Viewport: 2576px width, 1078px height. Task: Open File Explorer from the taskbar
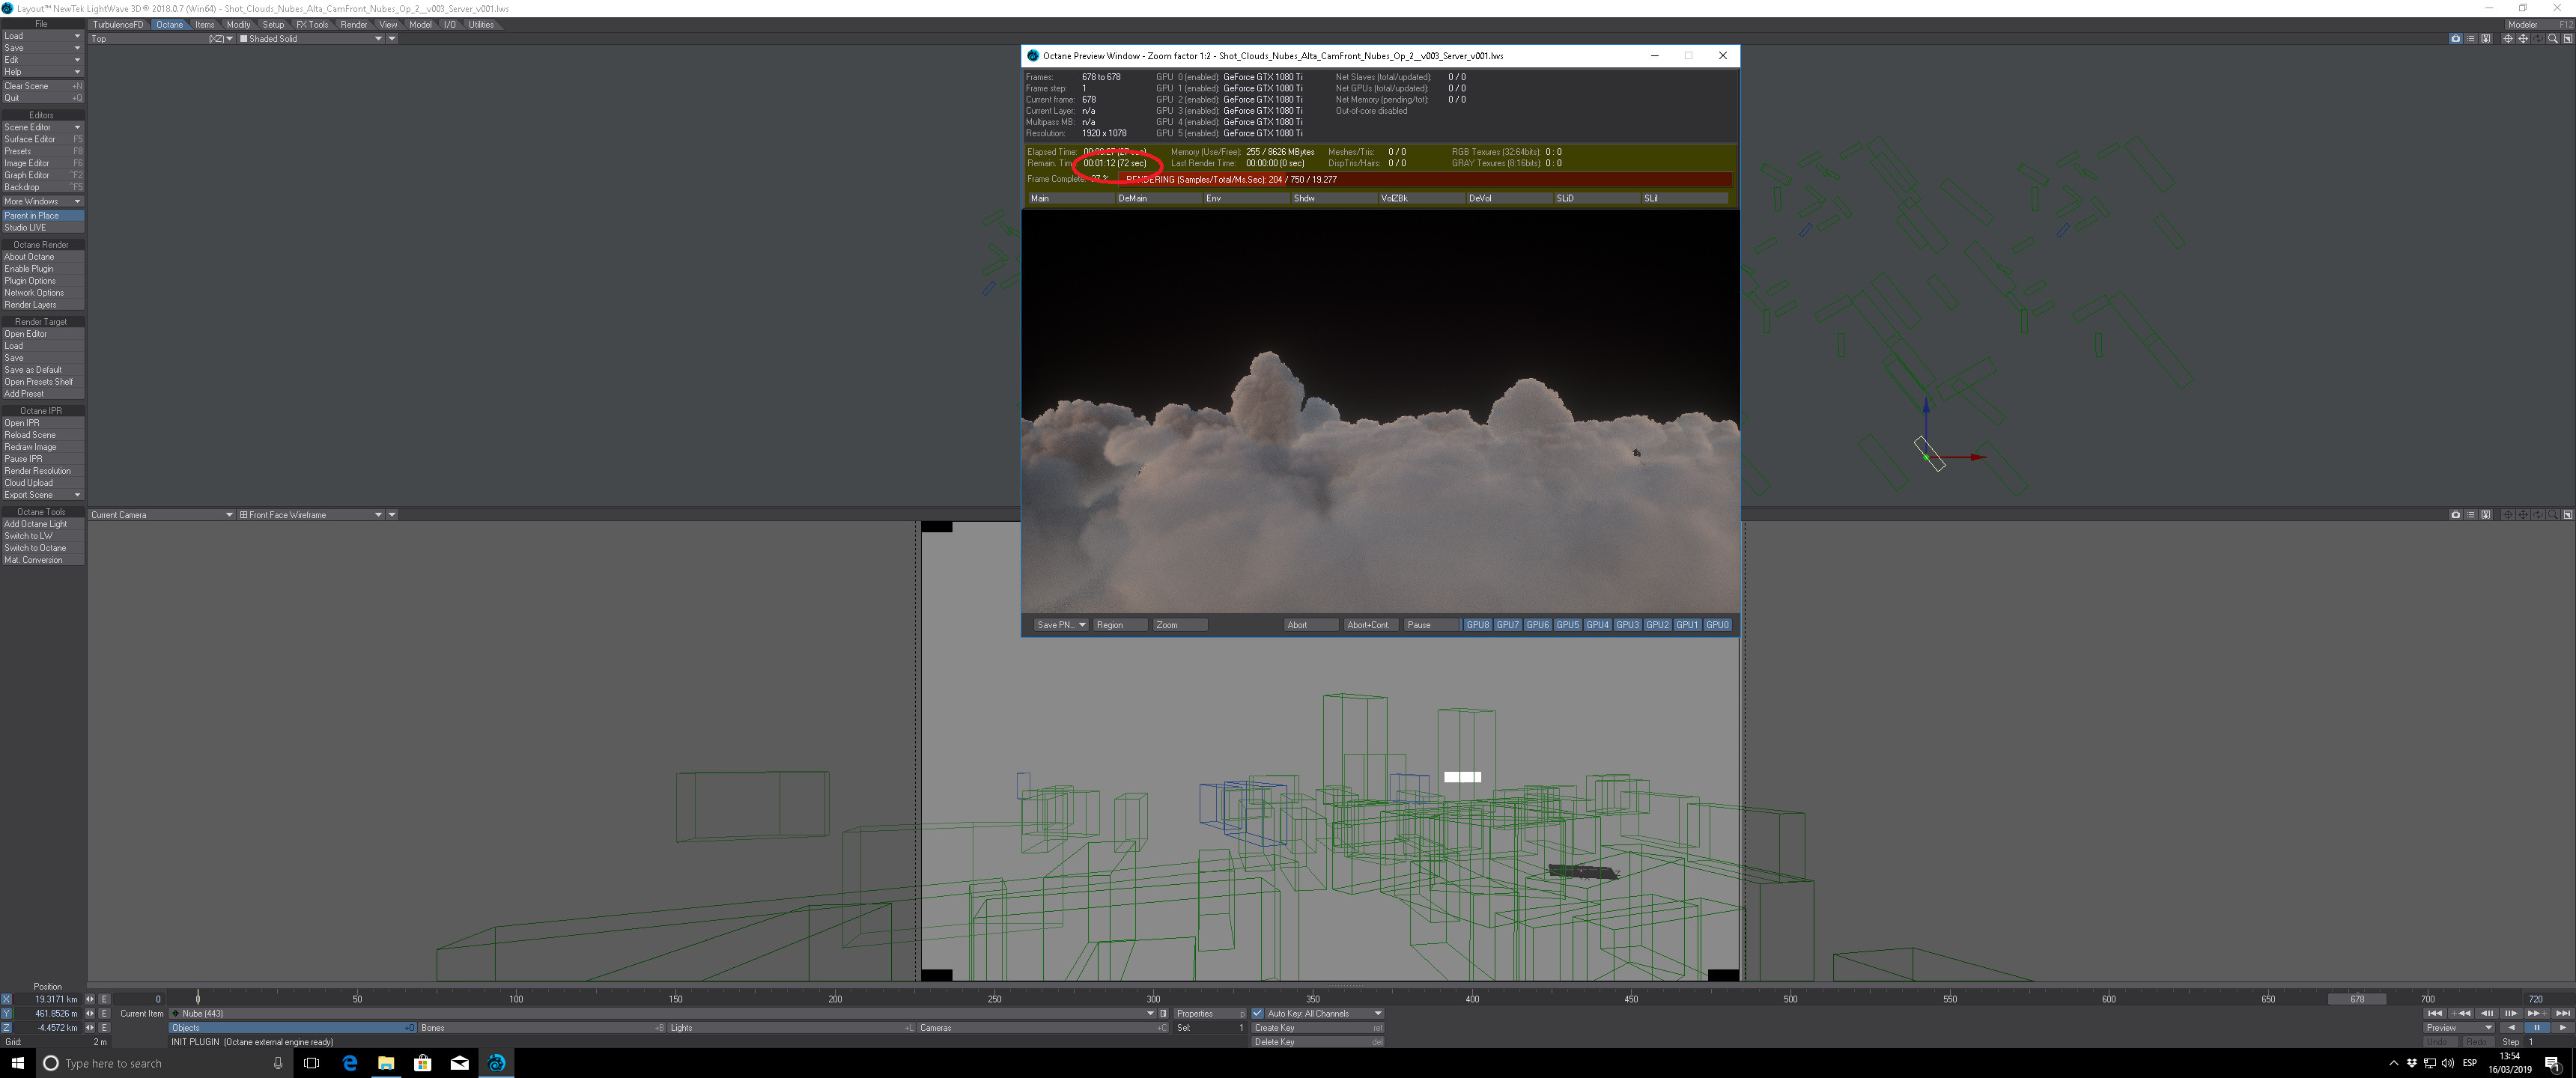coord(386,1063)
